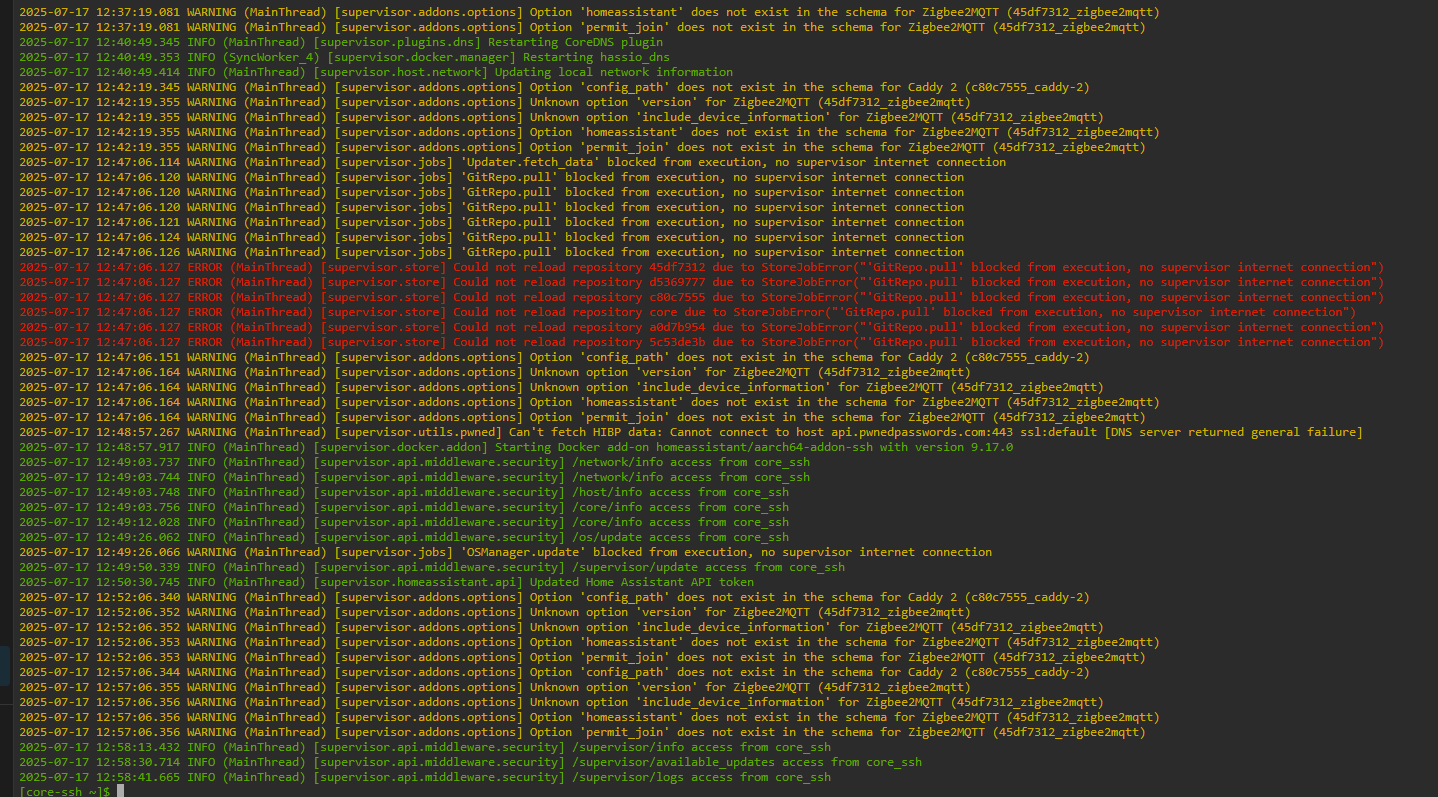
Task: Select the 12:57:06.355 Unknown option 'version' warning
Action: click(495, 687)
